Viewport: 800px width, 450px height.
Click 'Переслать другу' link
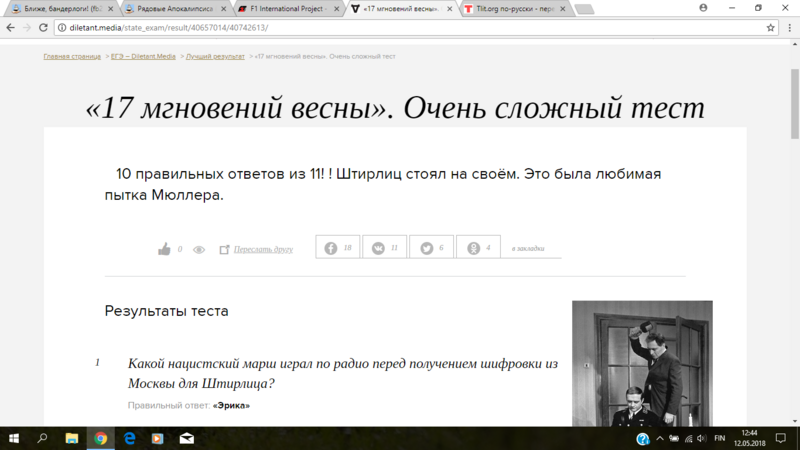263,249
